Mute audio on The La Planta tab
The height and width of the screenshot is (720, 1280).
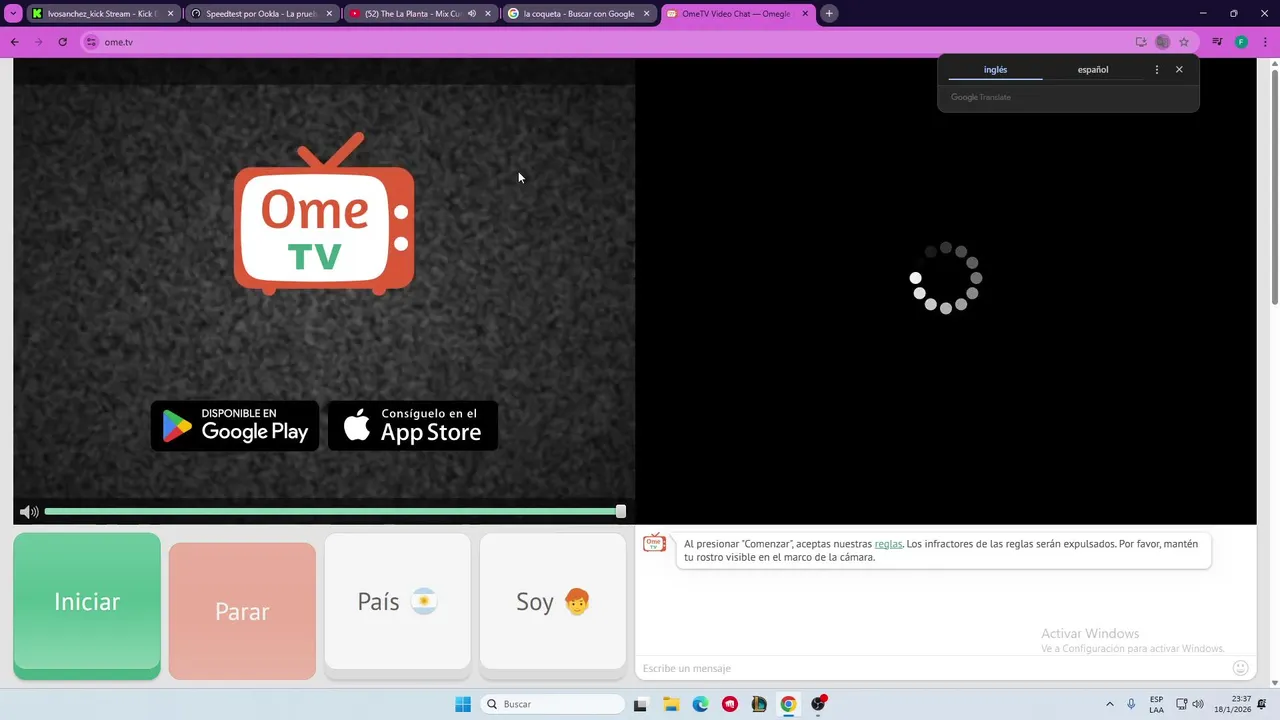point(472,14)
